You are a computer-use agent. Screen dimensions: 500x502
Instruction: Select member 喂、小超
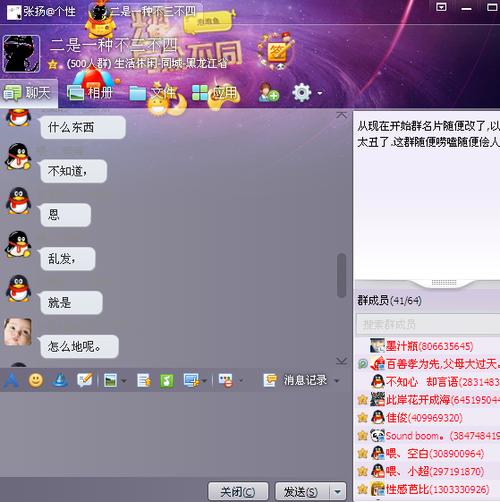(x=428, y=471)
